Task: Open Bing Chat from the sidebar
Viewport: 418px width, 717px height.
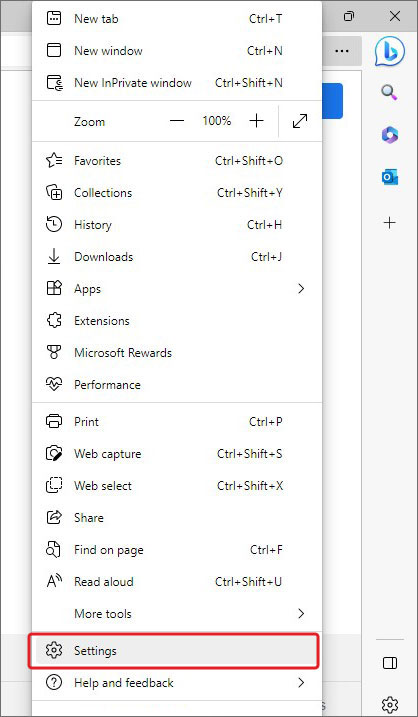Action: (x=390, y=51)
